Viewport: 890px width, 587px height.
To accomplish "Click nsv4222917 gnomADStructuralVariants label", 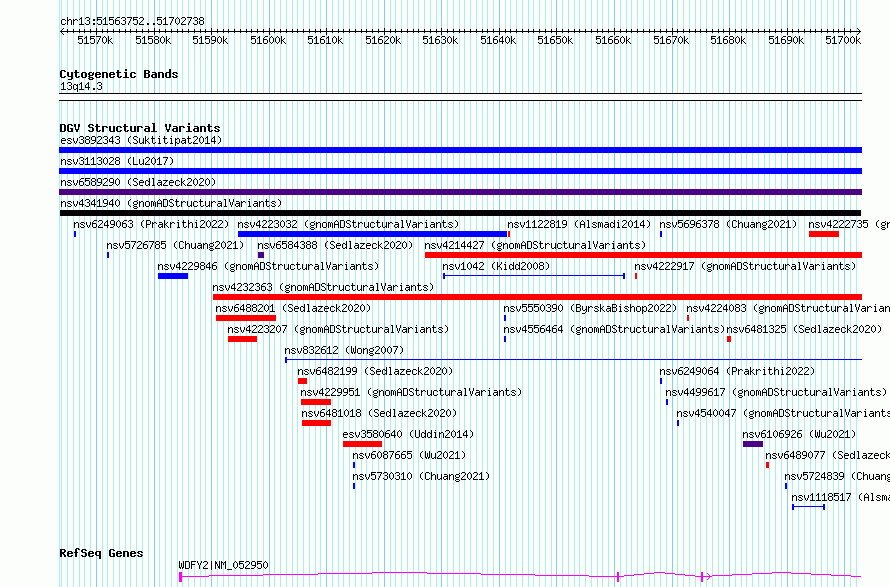I will click(745, 266).
